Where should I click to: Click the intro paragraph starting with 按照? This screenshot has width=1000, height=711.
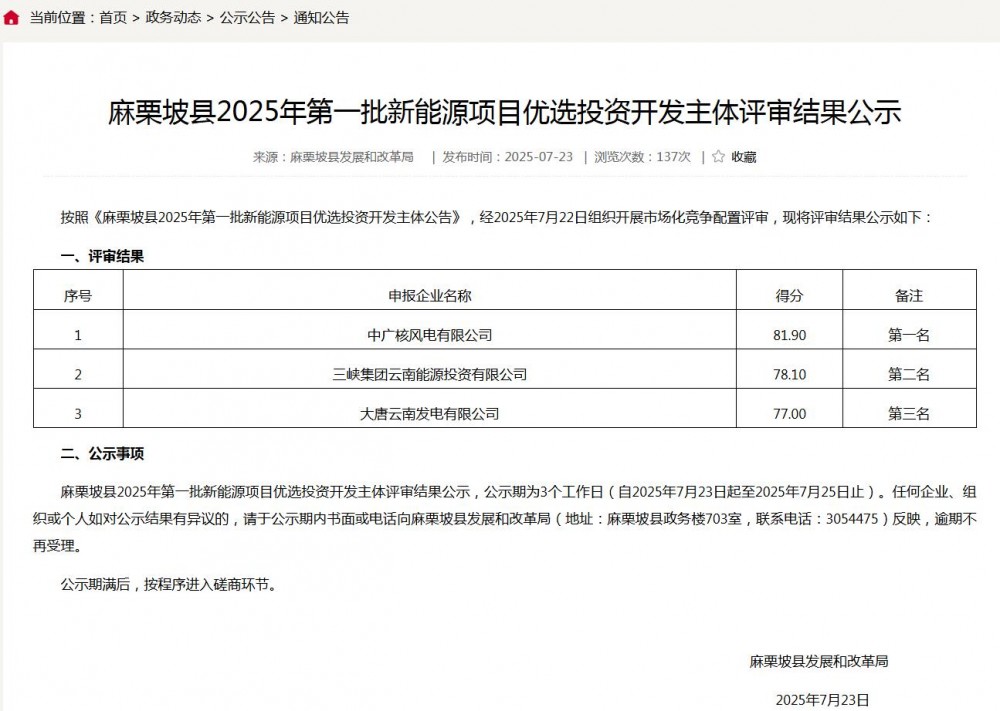click(497, 217)
